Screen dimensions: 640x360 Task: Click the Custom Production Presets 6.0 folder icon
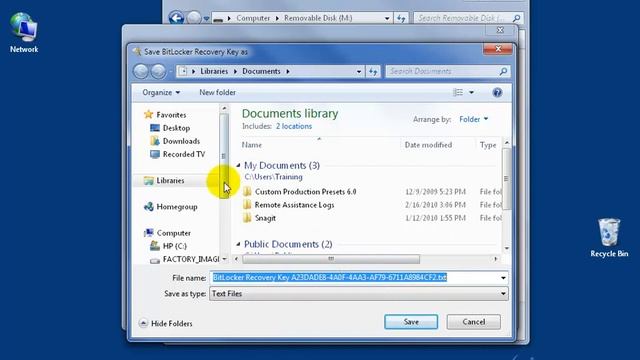pyautogui.click(x=247, y=191)
